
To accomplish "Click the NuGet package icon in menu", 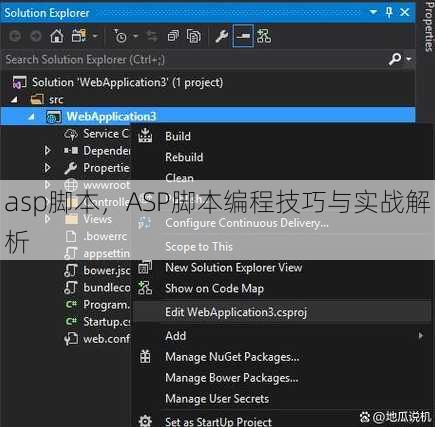I will (x=145, y=357).
